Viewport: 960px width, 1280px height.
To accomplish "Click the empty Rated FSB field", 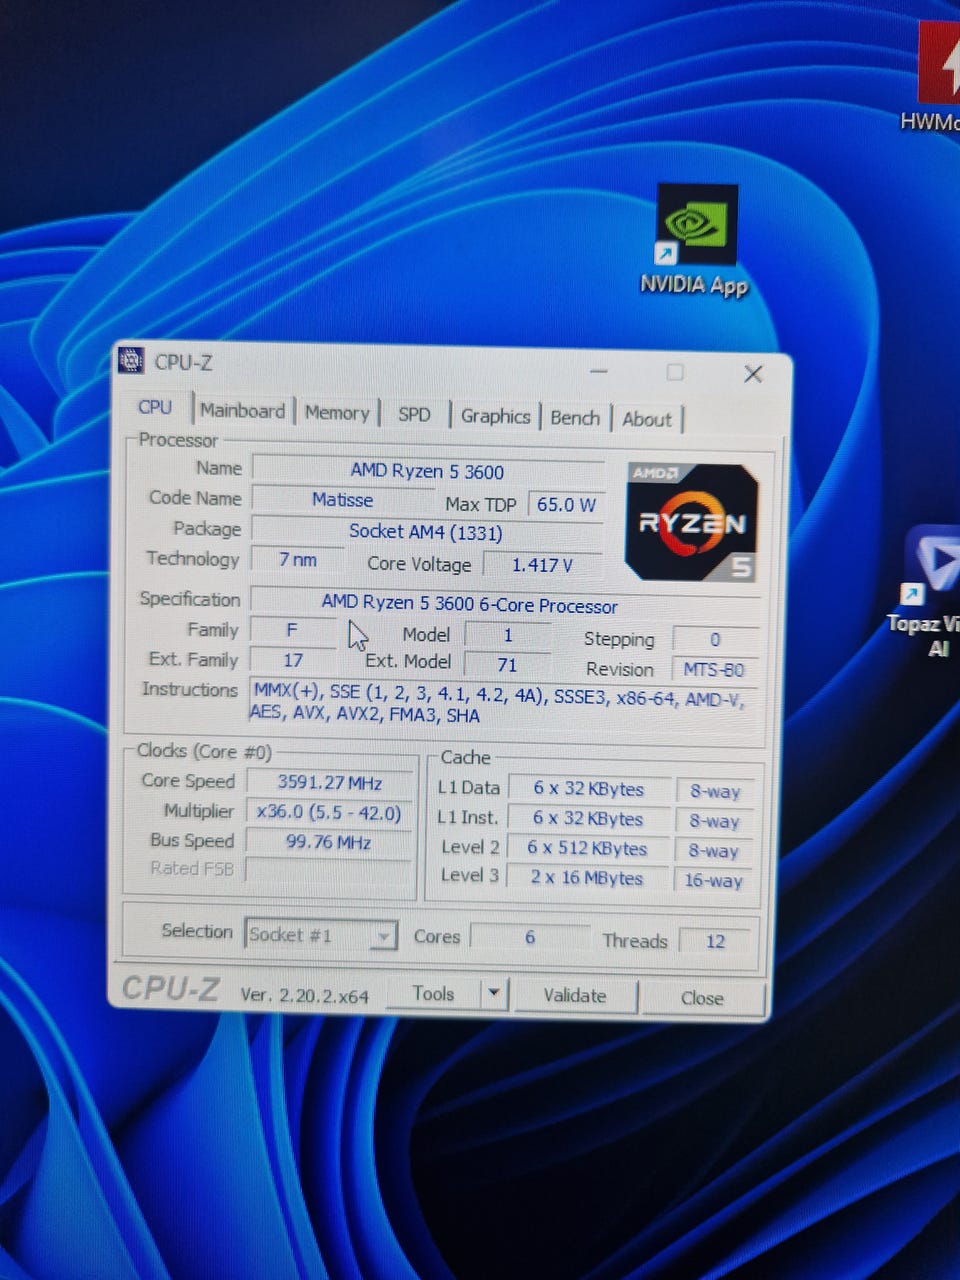I will pos(329,870).
